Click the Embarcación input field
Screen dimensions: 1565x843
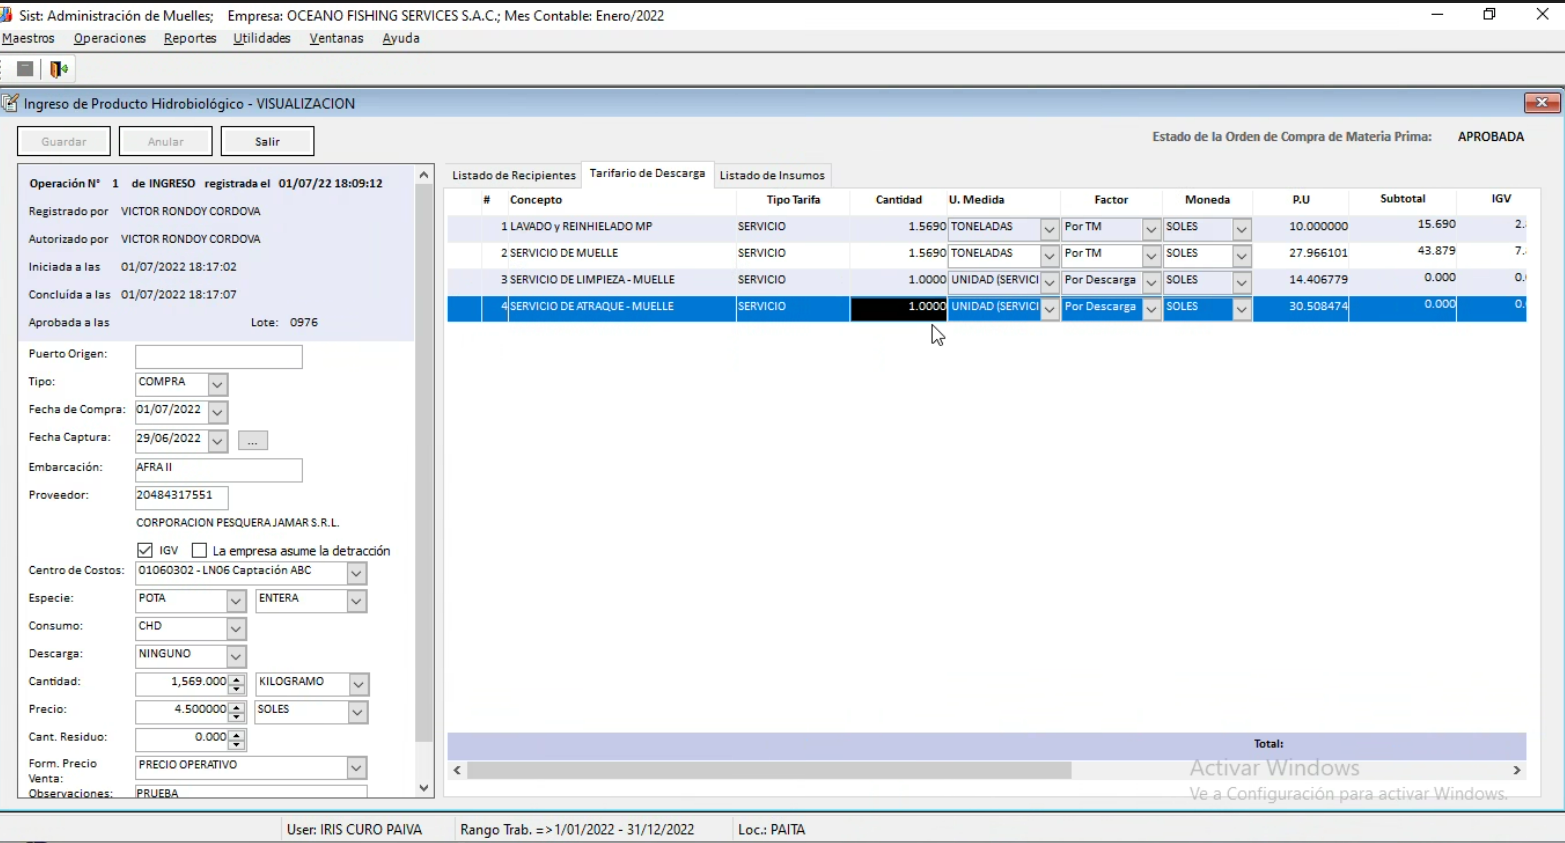(x=218, y=469)
